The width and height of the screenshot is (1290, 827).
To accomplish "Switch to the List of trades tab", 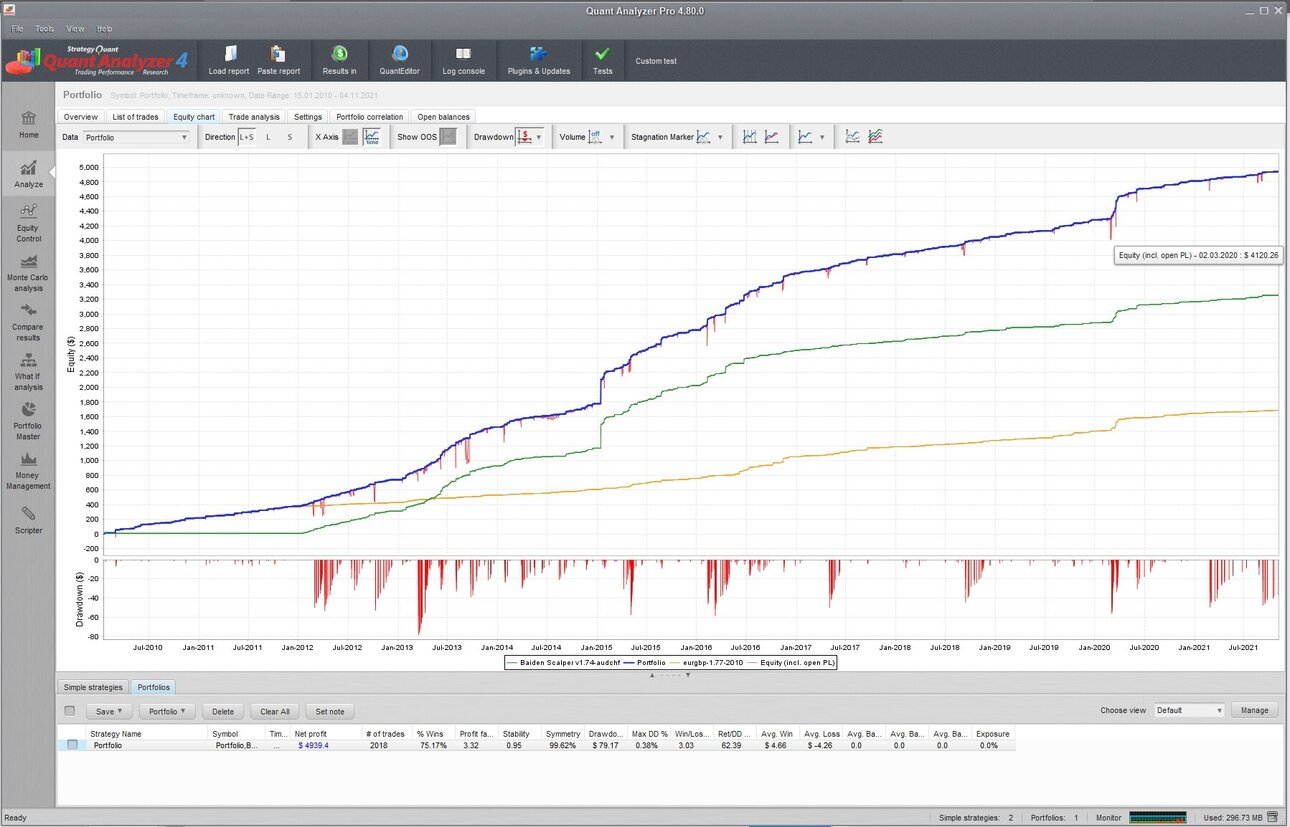I will 135,117.
